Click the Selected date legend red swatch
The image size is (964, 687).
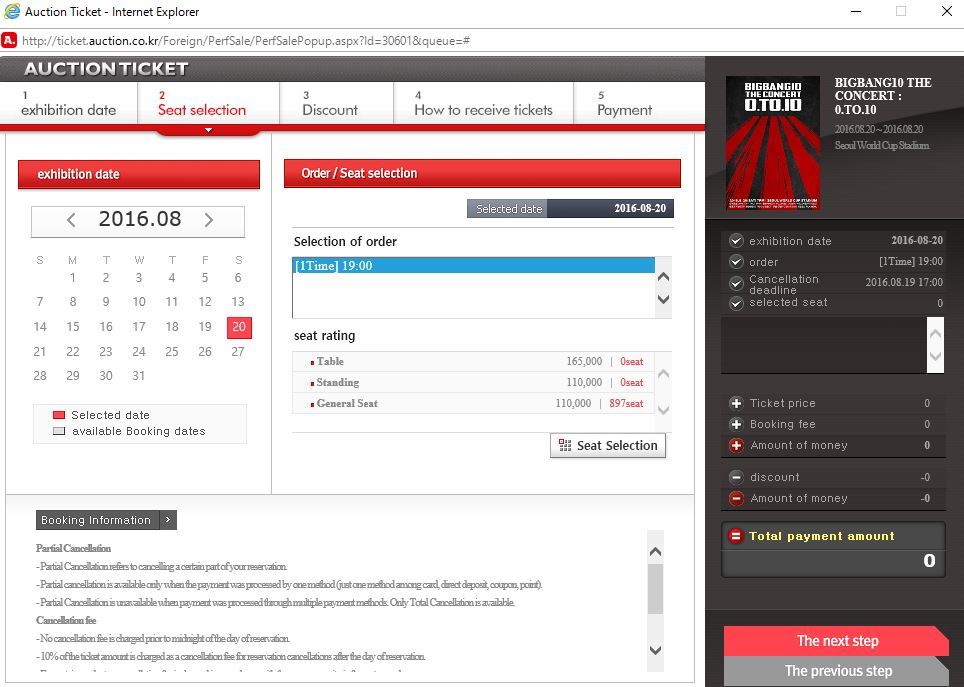[x=59, y=415]
